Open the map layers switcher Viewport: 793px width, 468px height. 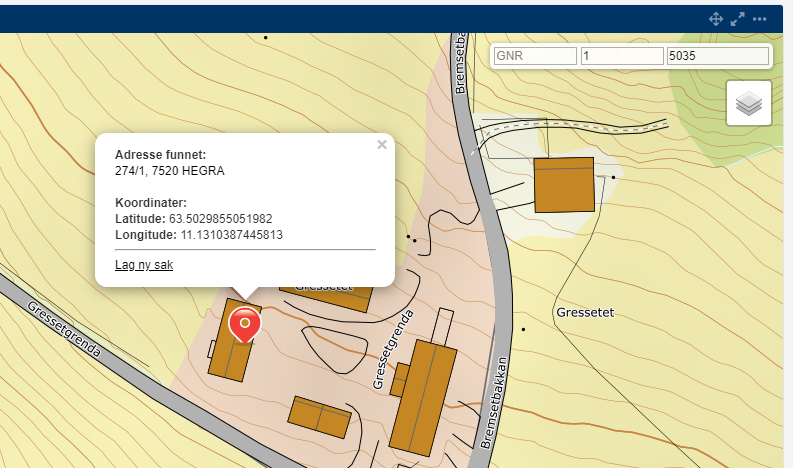point(749,103)
